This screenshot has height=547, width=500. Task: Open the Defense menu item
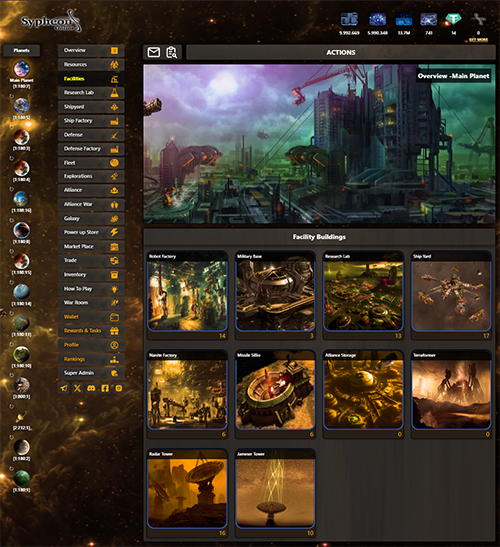[x=91, y=135]
